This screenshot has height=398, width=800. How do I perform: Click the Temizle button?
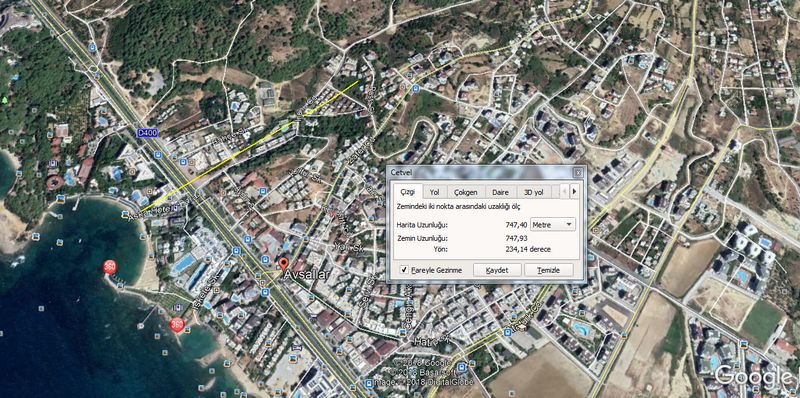click(x=548, y=270)
